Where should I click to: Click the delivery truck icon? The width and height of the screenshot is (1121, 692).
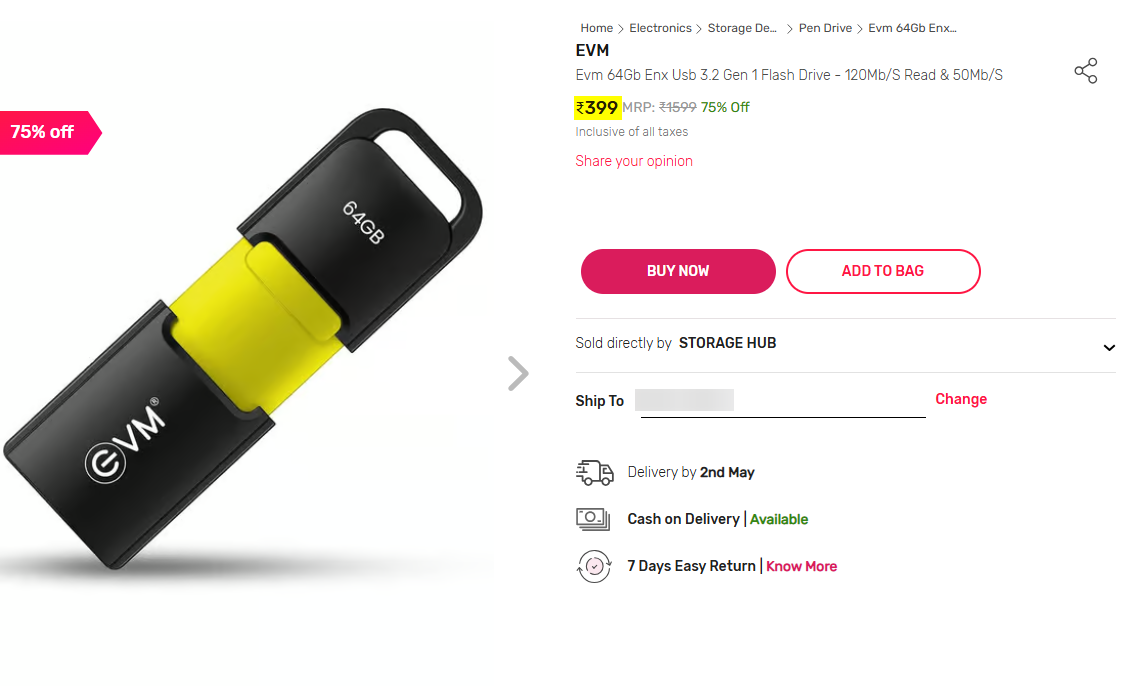595,473
